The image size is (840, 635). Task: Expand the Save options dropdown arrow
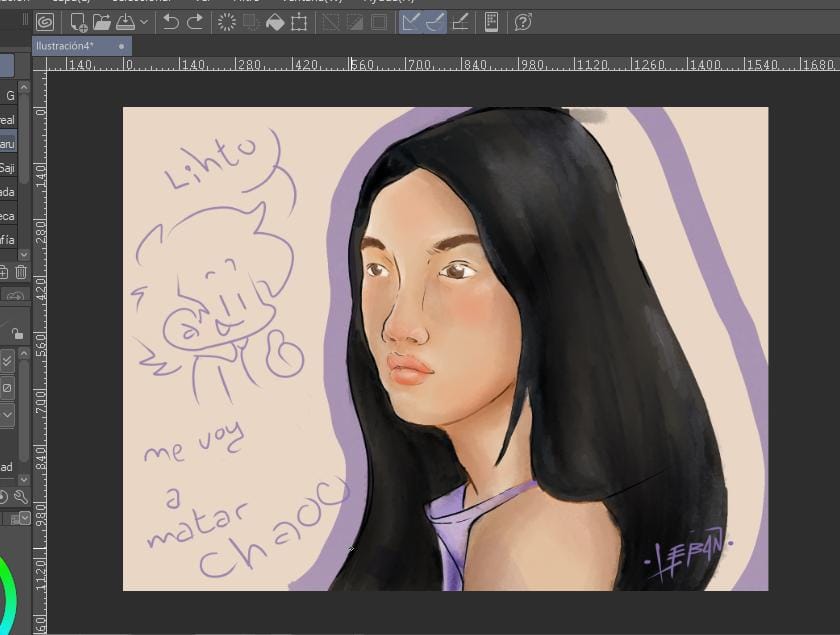pos(144,23)
